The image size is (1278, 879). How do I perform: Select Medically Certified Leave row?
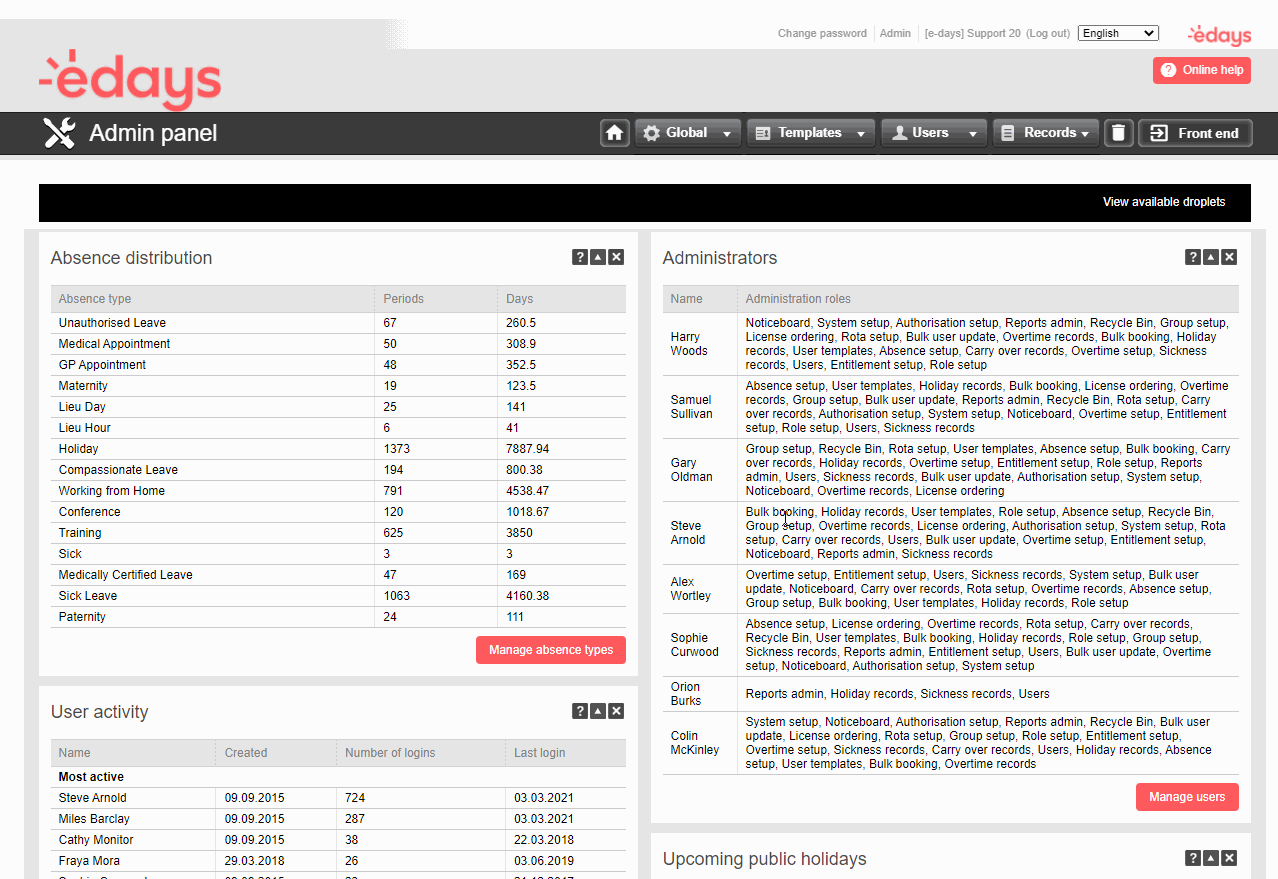338,575
